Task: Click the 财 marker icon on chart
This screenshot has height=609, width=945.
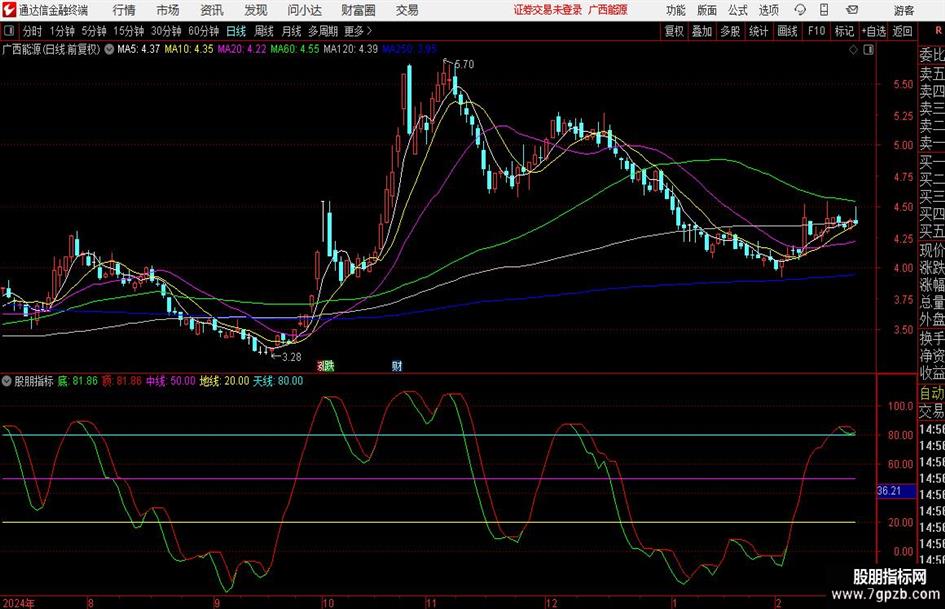Action: point(397,366)
